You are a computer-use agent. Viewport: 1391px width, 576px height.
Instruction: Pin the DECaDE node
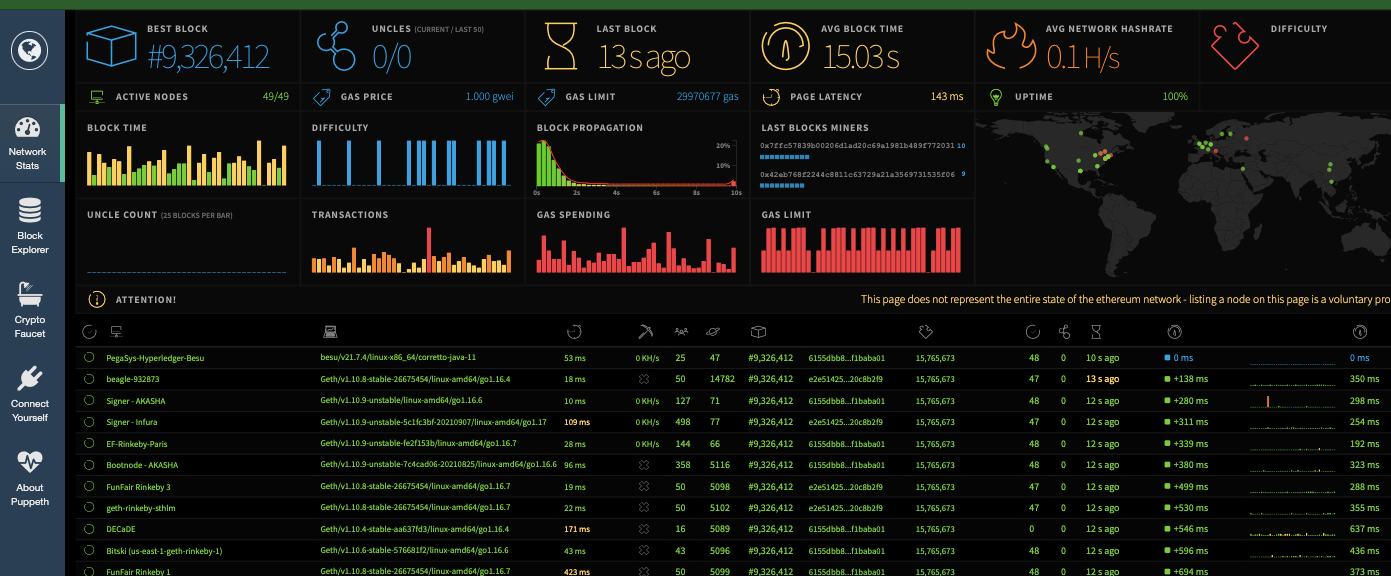point(89,529)
